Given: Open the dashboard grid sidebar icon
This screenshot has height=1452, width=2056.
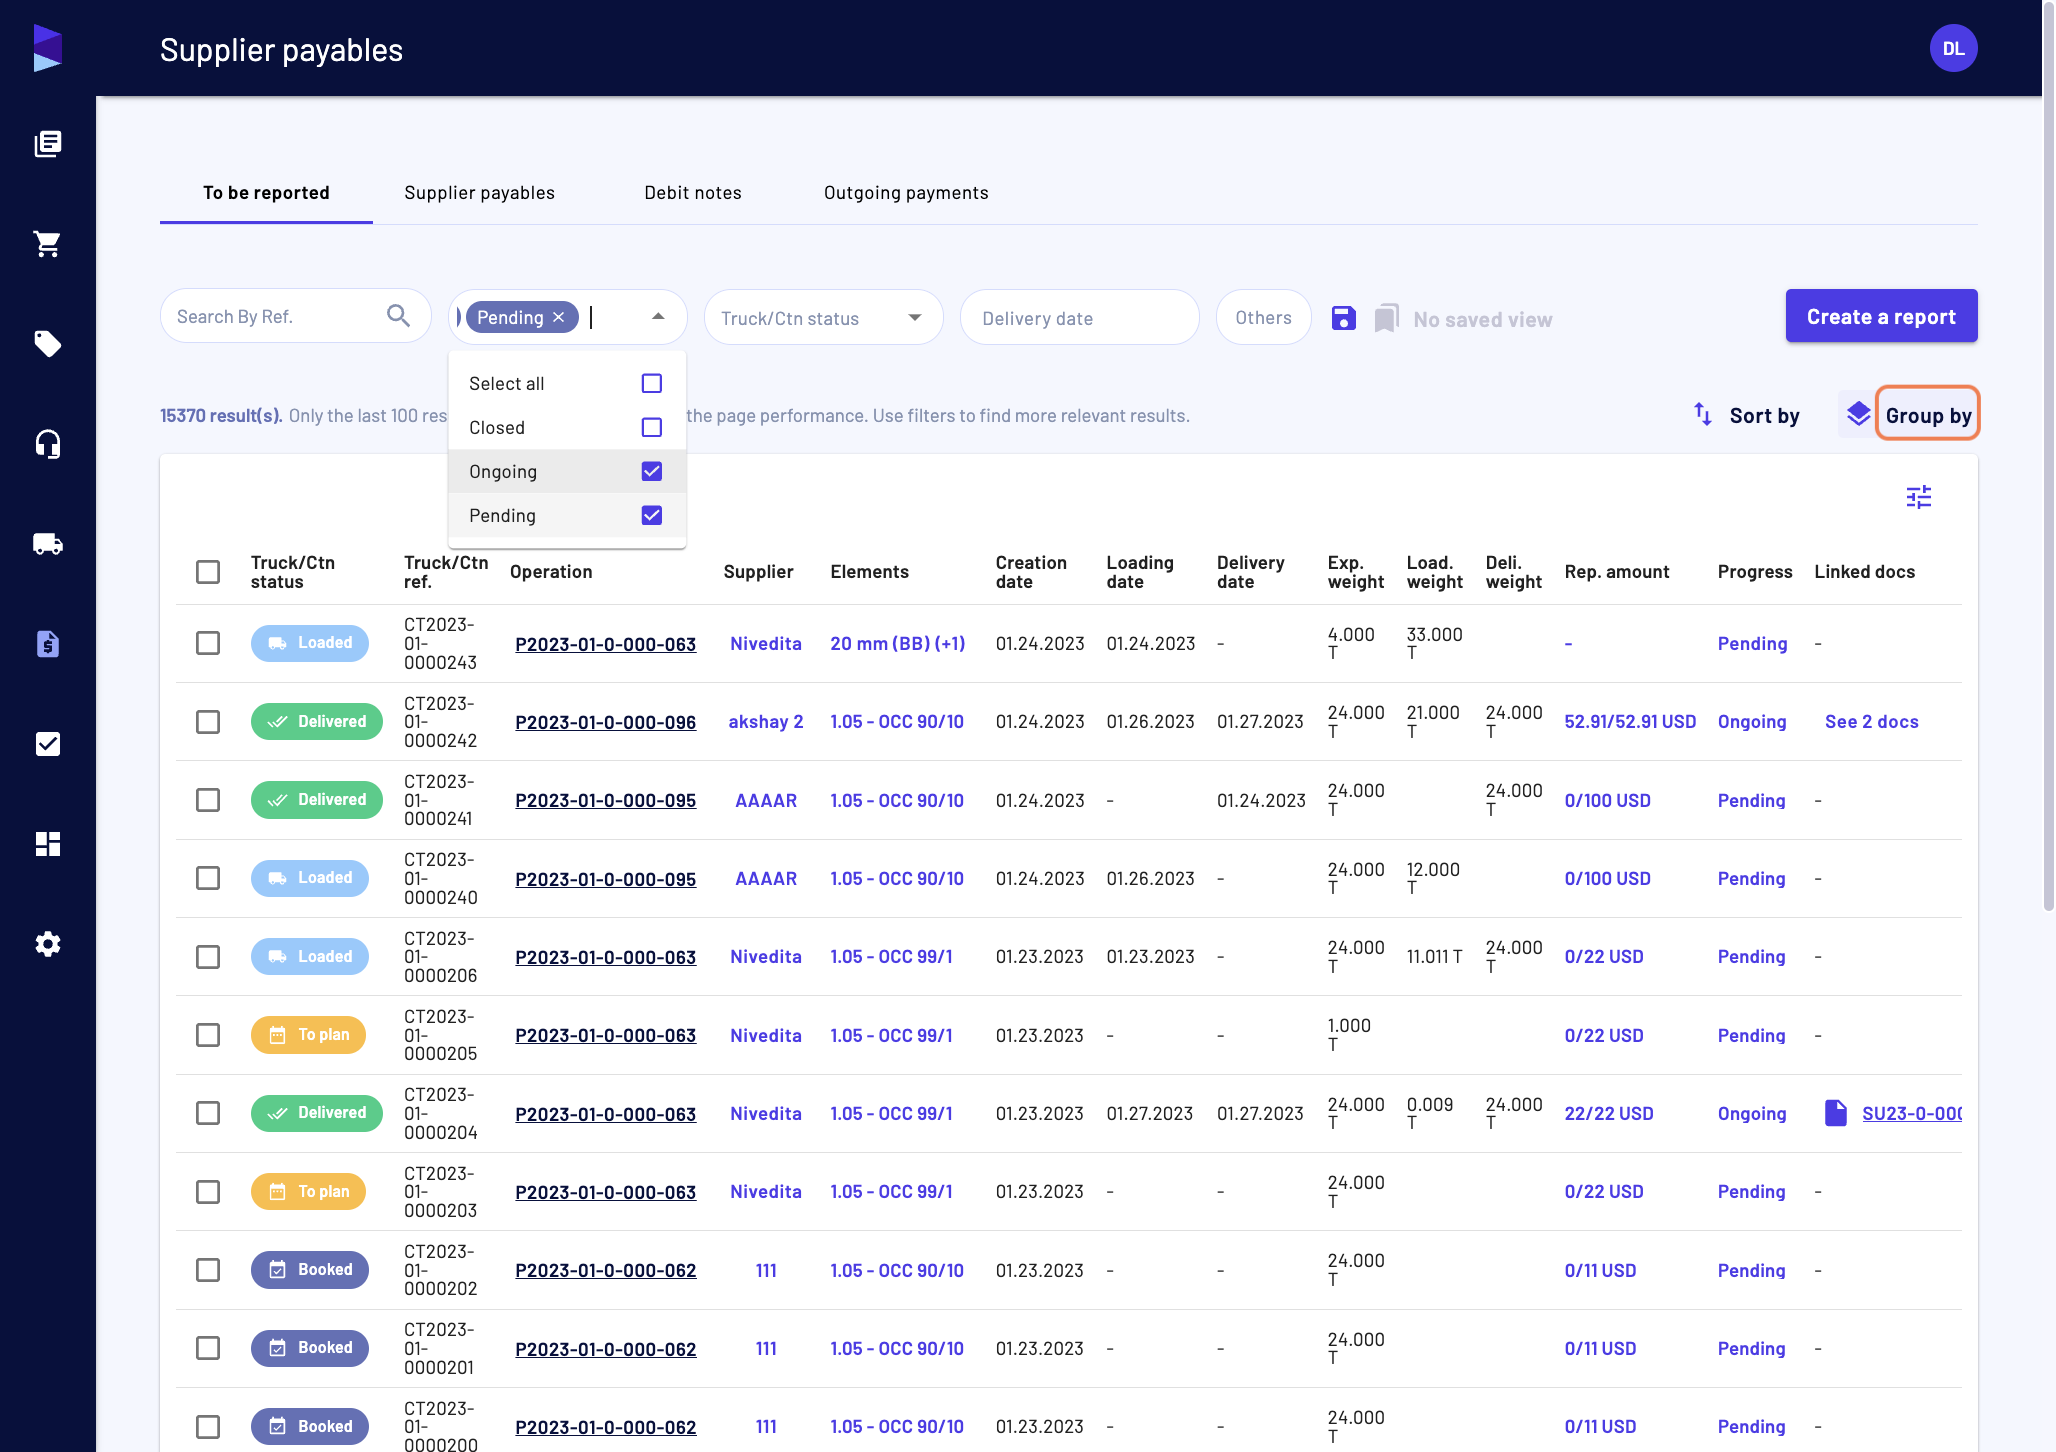Looking at the screenshot, I should pos(48,844).
